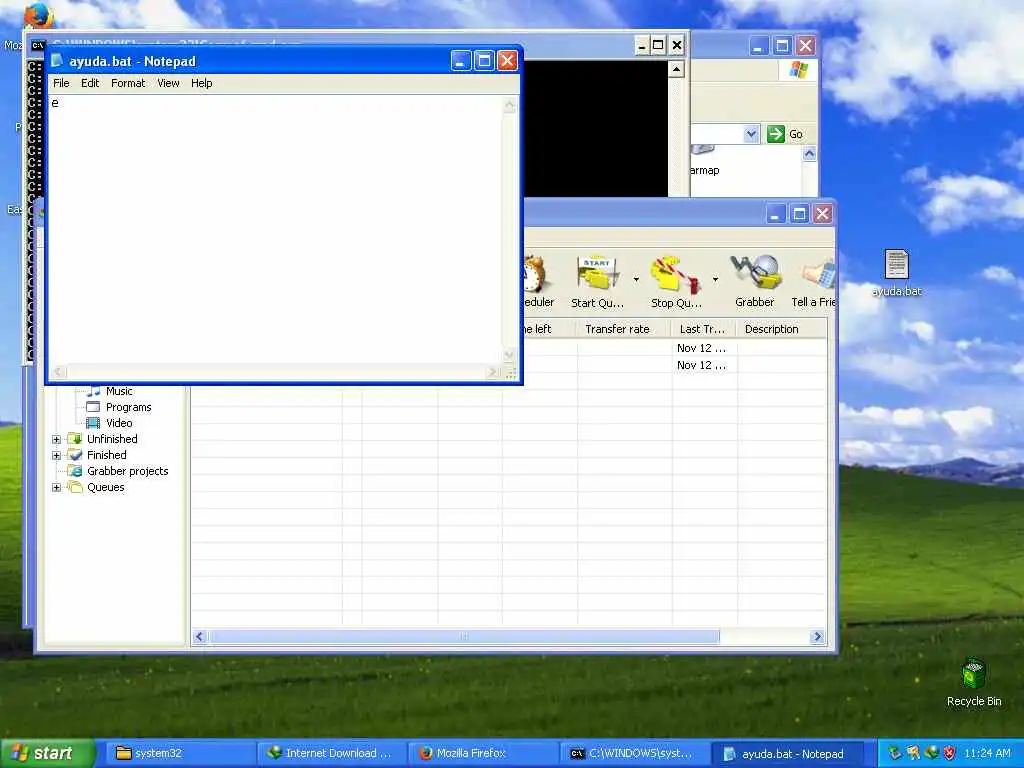Click Explorer pane scroll up arrow
Image resolution: width=1024 pixels, height=768 pixels.
tap(809, 154)
